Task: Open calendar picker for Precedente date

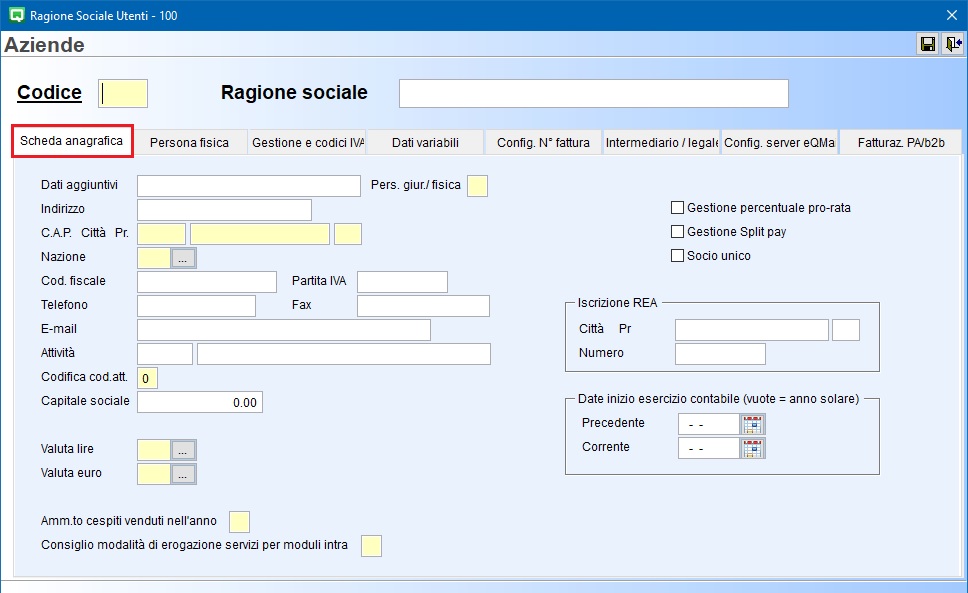Action: tap(753, 425)
